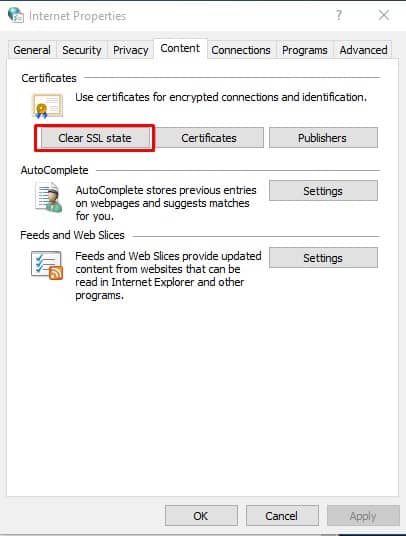Image resolution: width=406 pixels, height=536 pixels.
Task: Click the Feeds RSS checklist icon
Action: click(x=47, y=265)
